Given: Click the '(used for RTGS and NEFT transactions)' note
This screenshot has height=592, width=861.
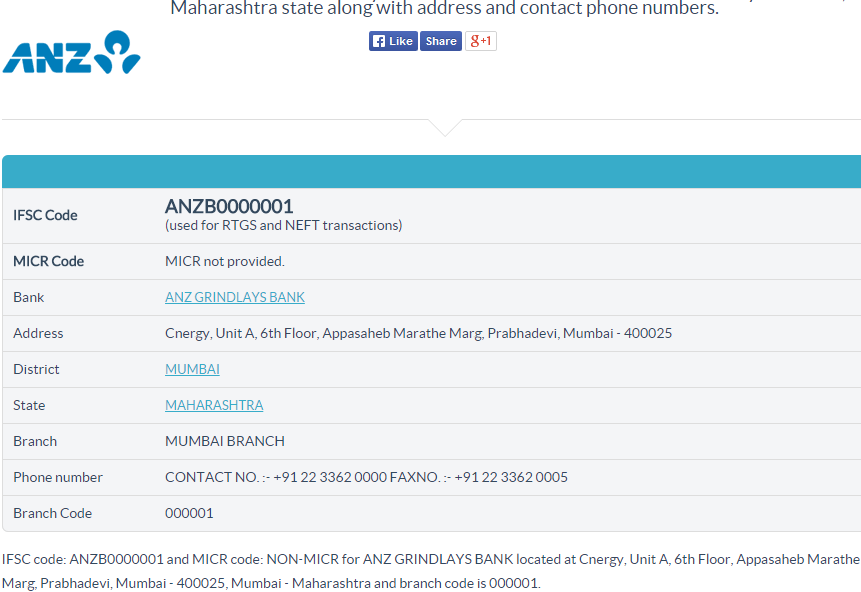Looking at the screenshot, I should coord(283,226).
